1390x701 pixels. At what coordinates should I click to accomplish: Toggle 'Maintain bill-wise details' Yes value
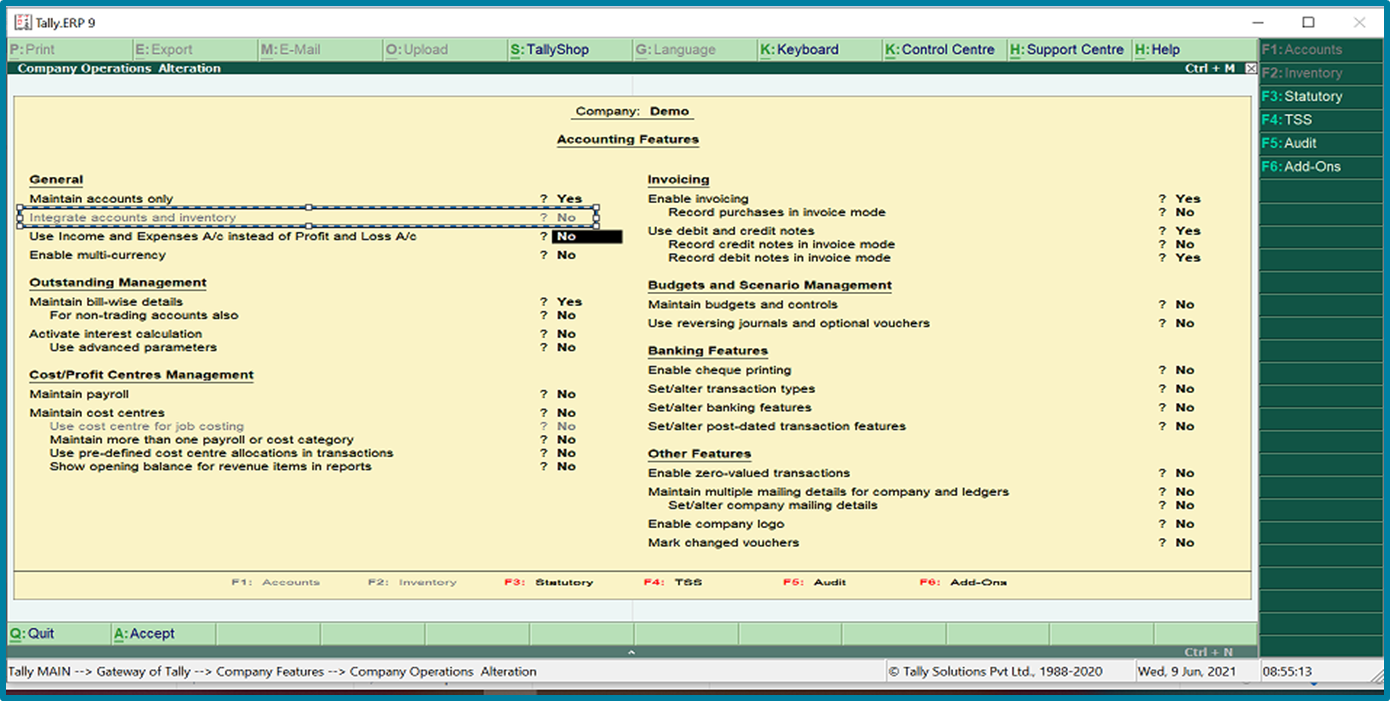569,302
